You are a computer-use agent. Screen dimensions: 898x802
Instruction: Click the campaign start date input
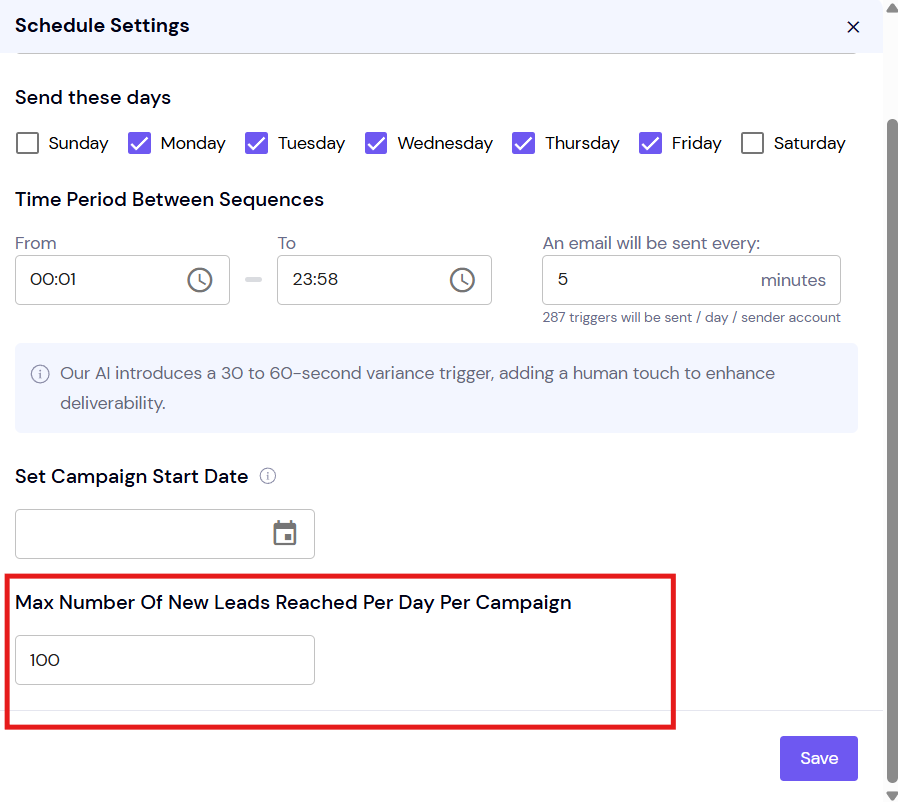click(165, 534)
